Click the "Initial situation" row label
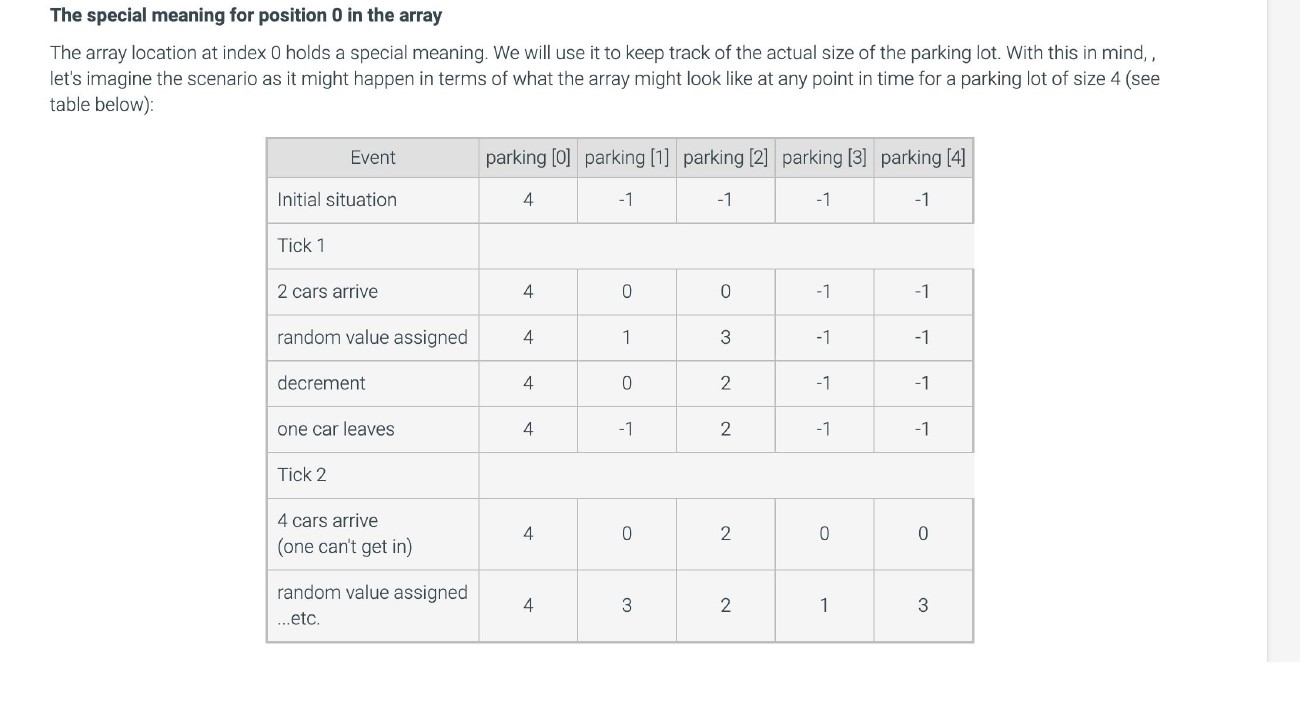The height and width of the screenshot is (701, 1300). 337,200
